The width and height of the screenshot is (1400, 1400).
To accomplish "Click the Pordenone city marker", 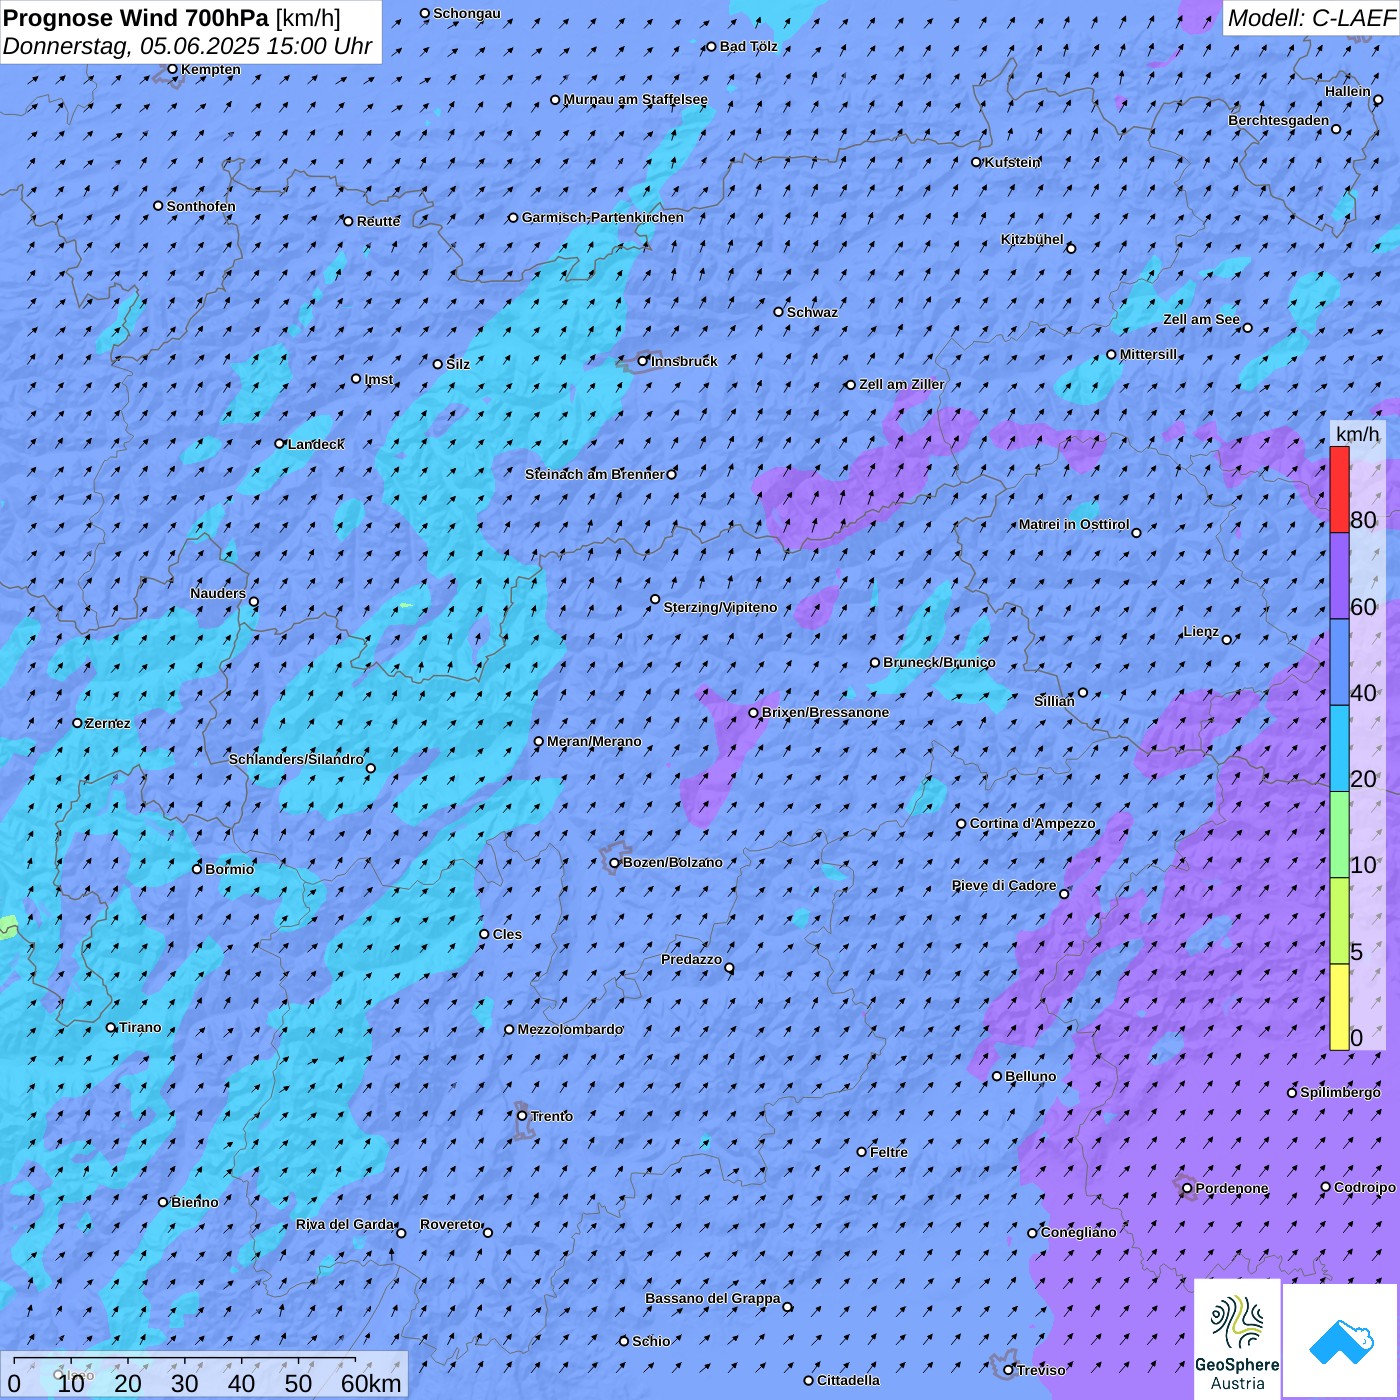I will [1187, 1189].
